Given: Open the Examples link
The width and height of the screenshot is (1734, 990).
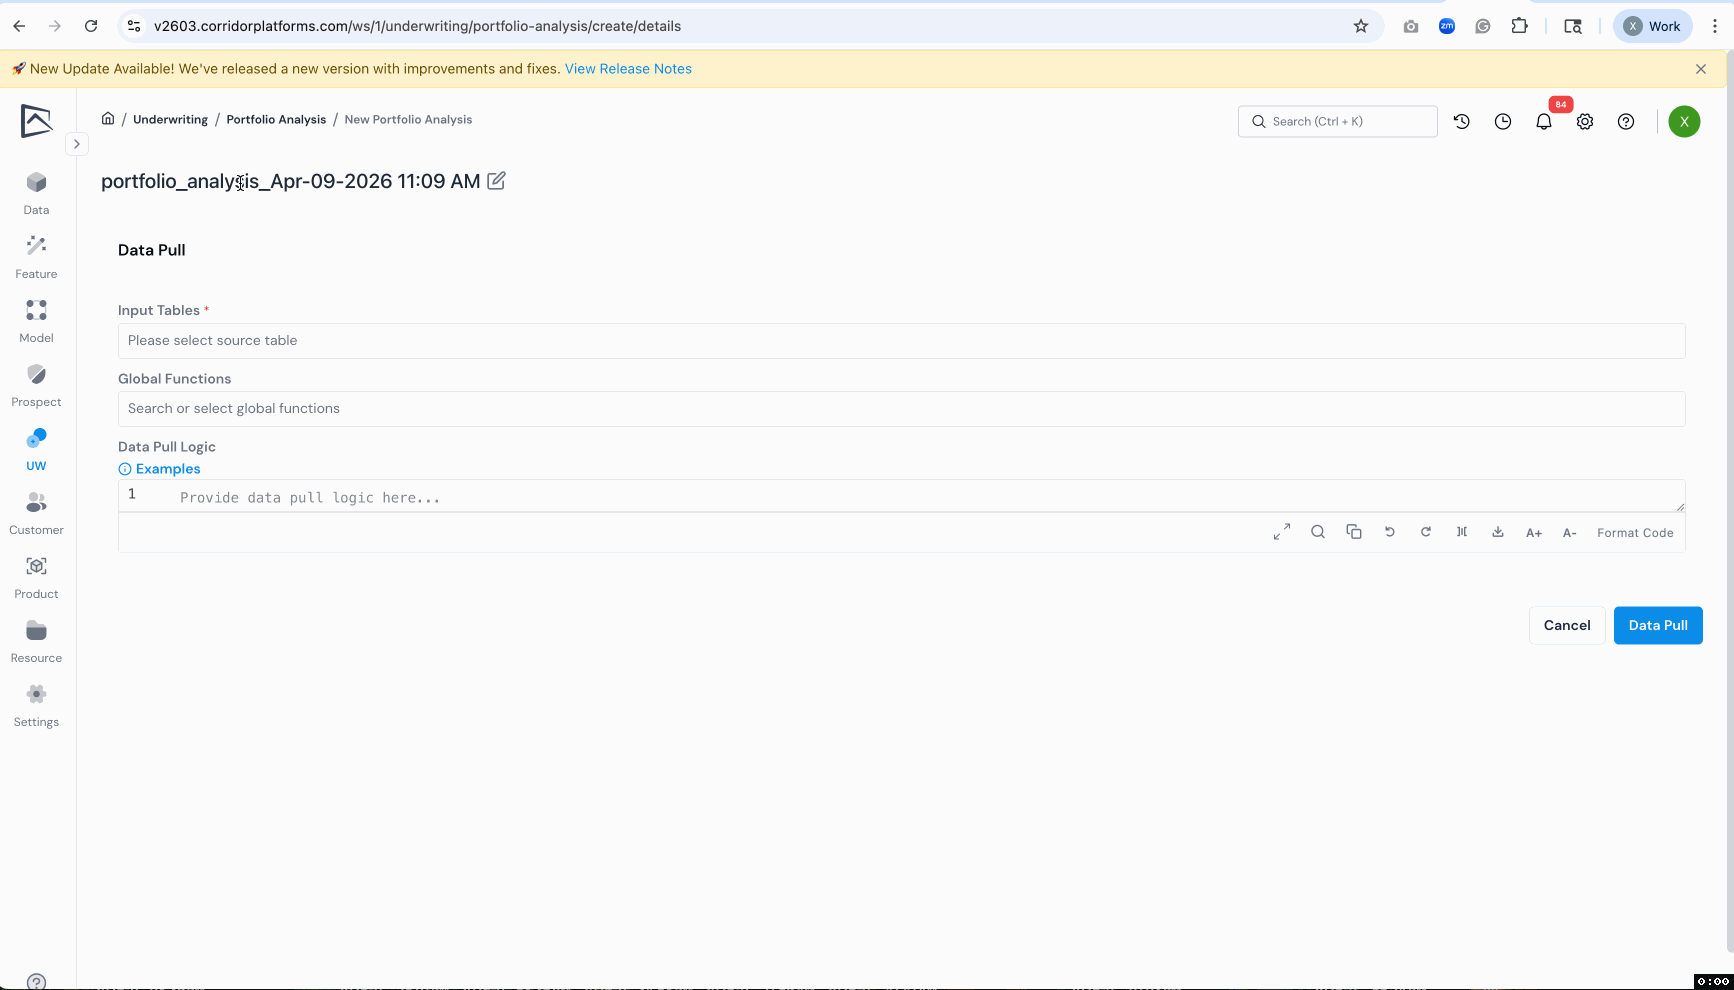Looking at the screenshot, I should [x=159, y=469].
